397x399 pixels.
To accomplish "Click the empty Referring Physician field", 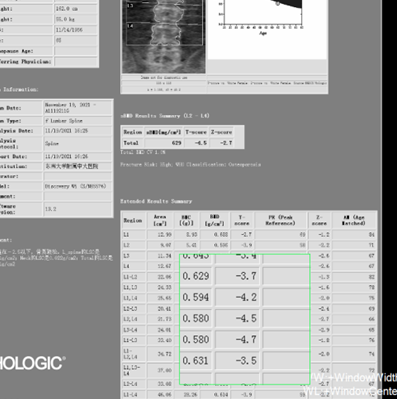I will (x=76, y=62).
